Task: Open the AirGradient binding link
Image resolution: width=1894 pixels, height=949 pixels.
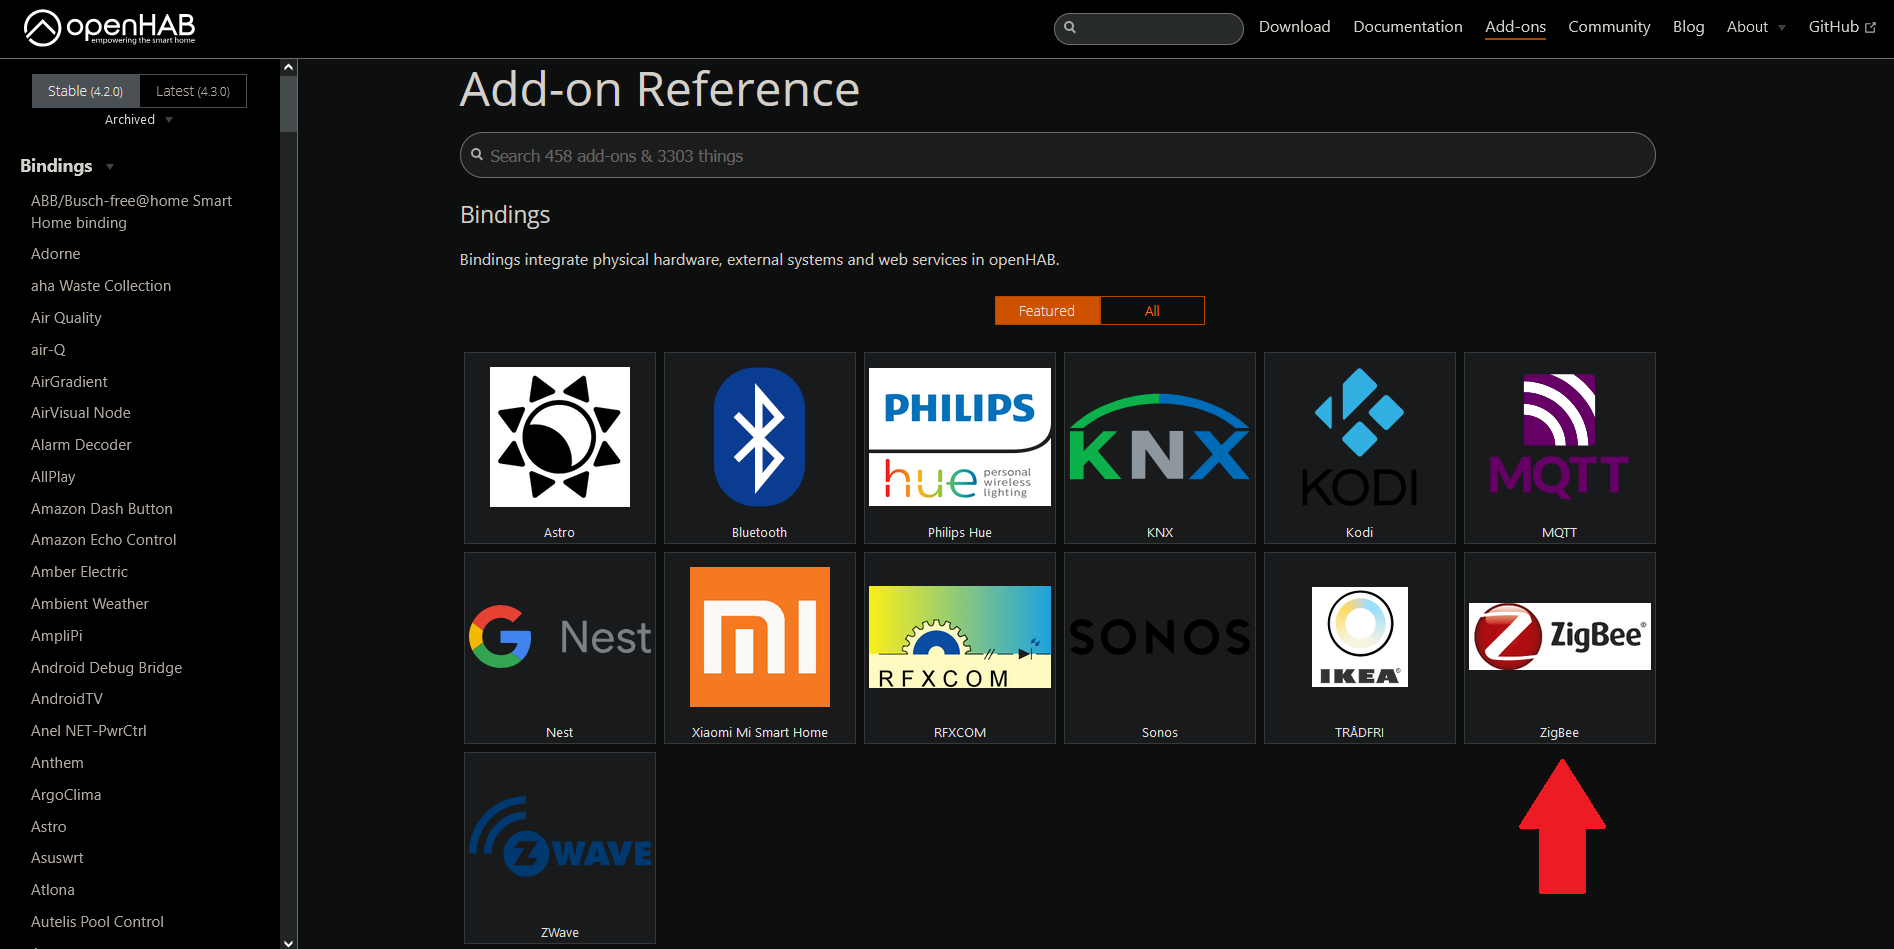Action: coord(69,381)
